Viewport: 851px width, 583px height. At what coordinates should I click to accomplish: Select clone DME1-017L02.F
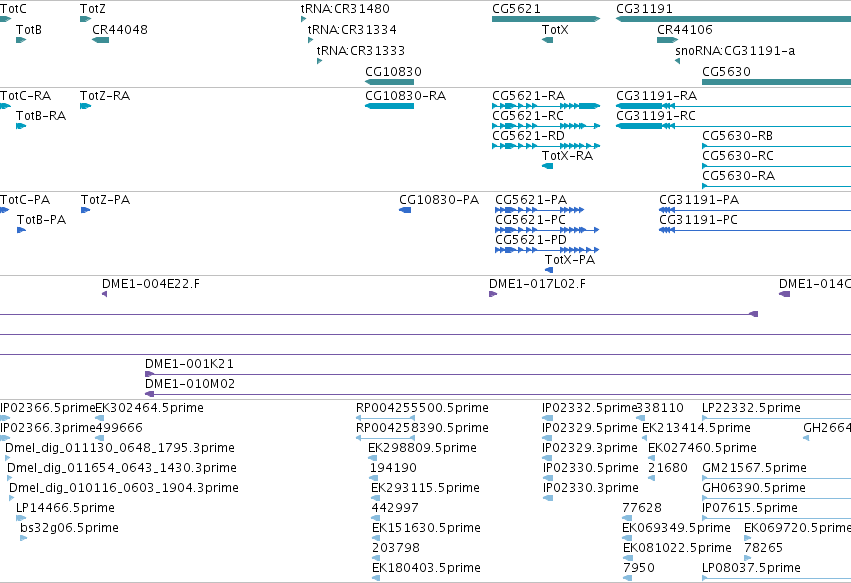[x=537, y=284]
